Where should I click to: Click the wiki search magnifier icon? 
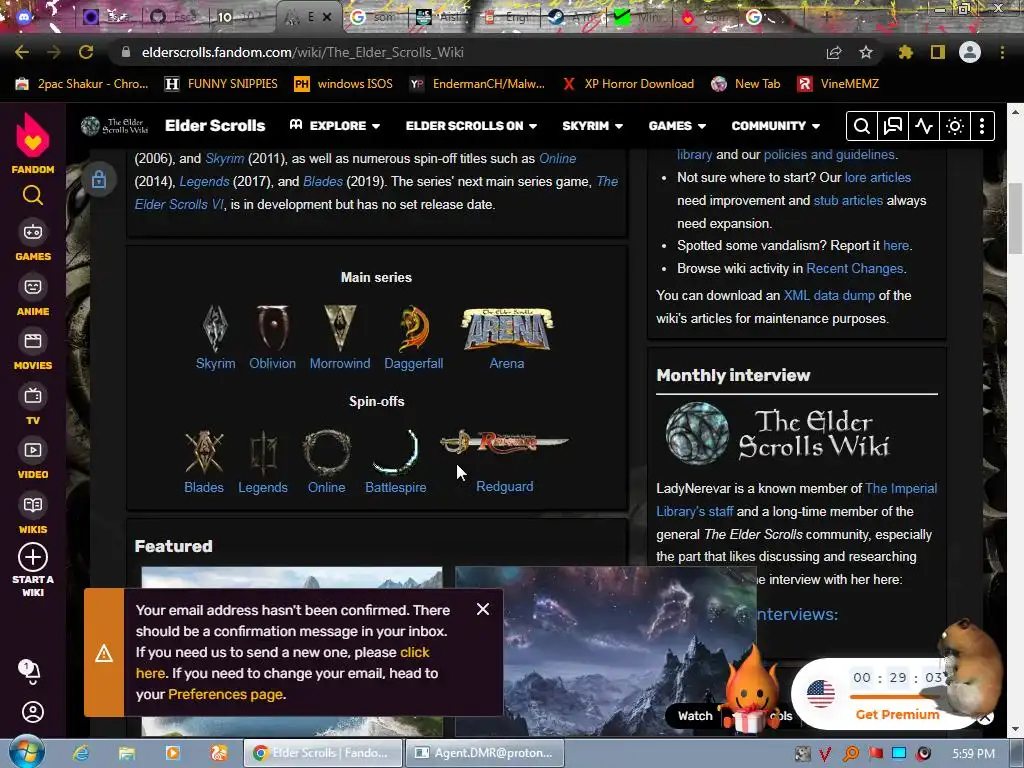[x=861, y=126]
